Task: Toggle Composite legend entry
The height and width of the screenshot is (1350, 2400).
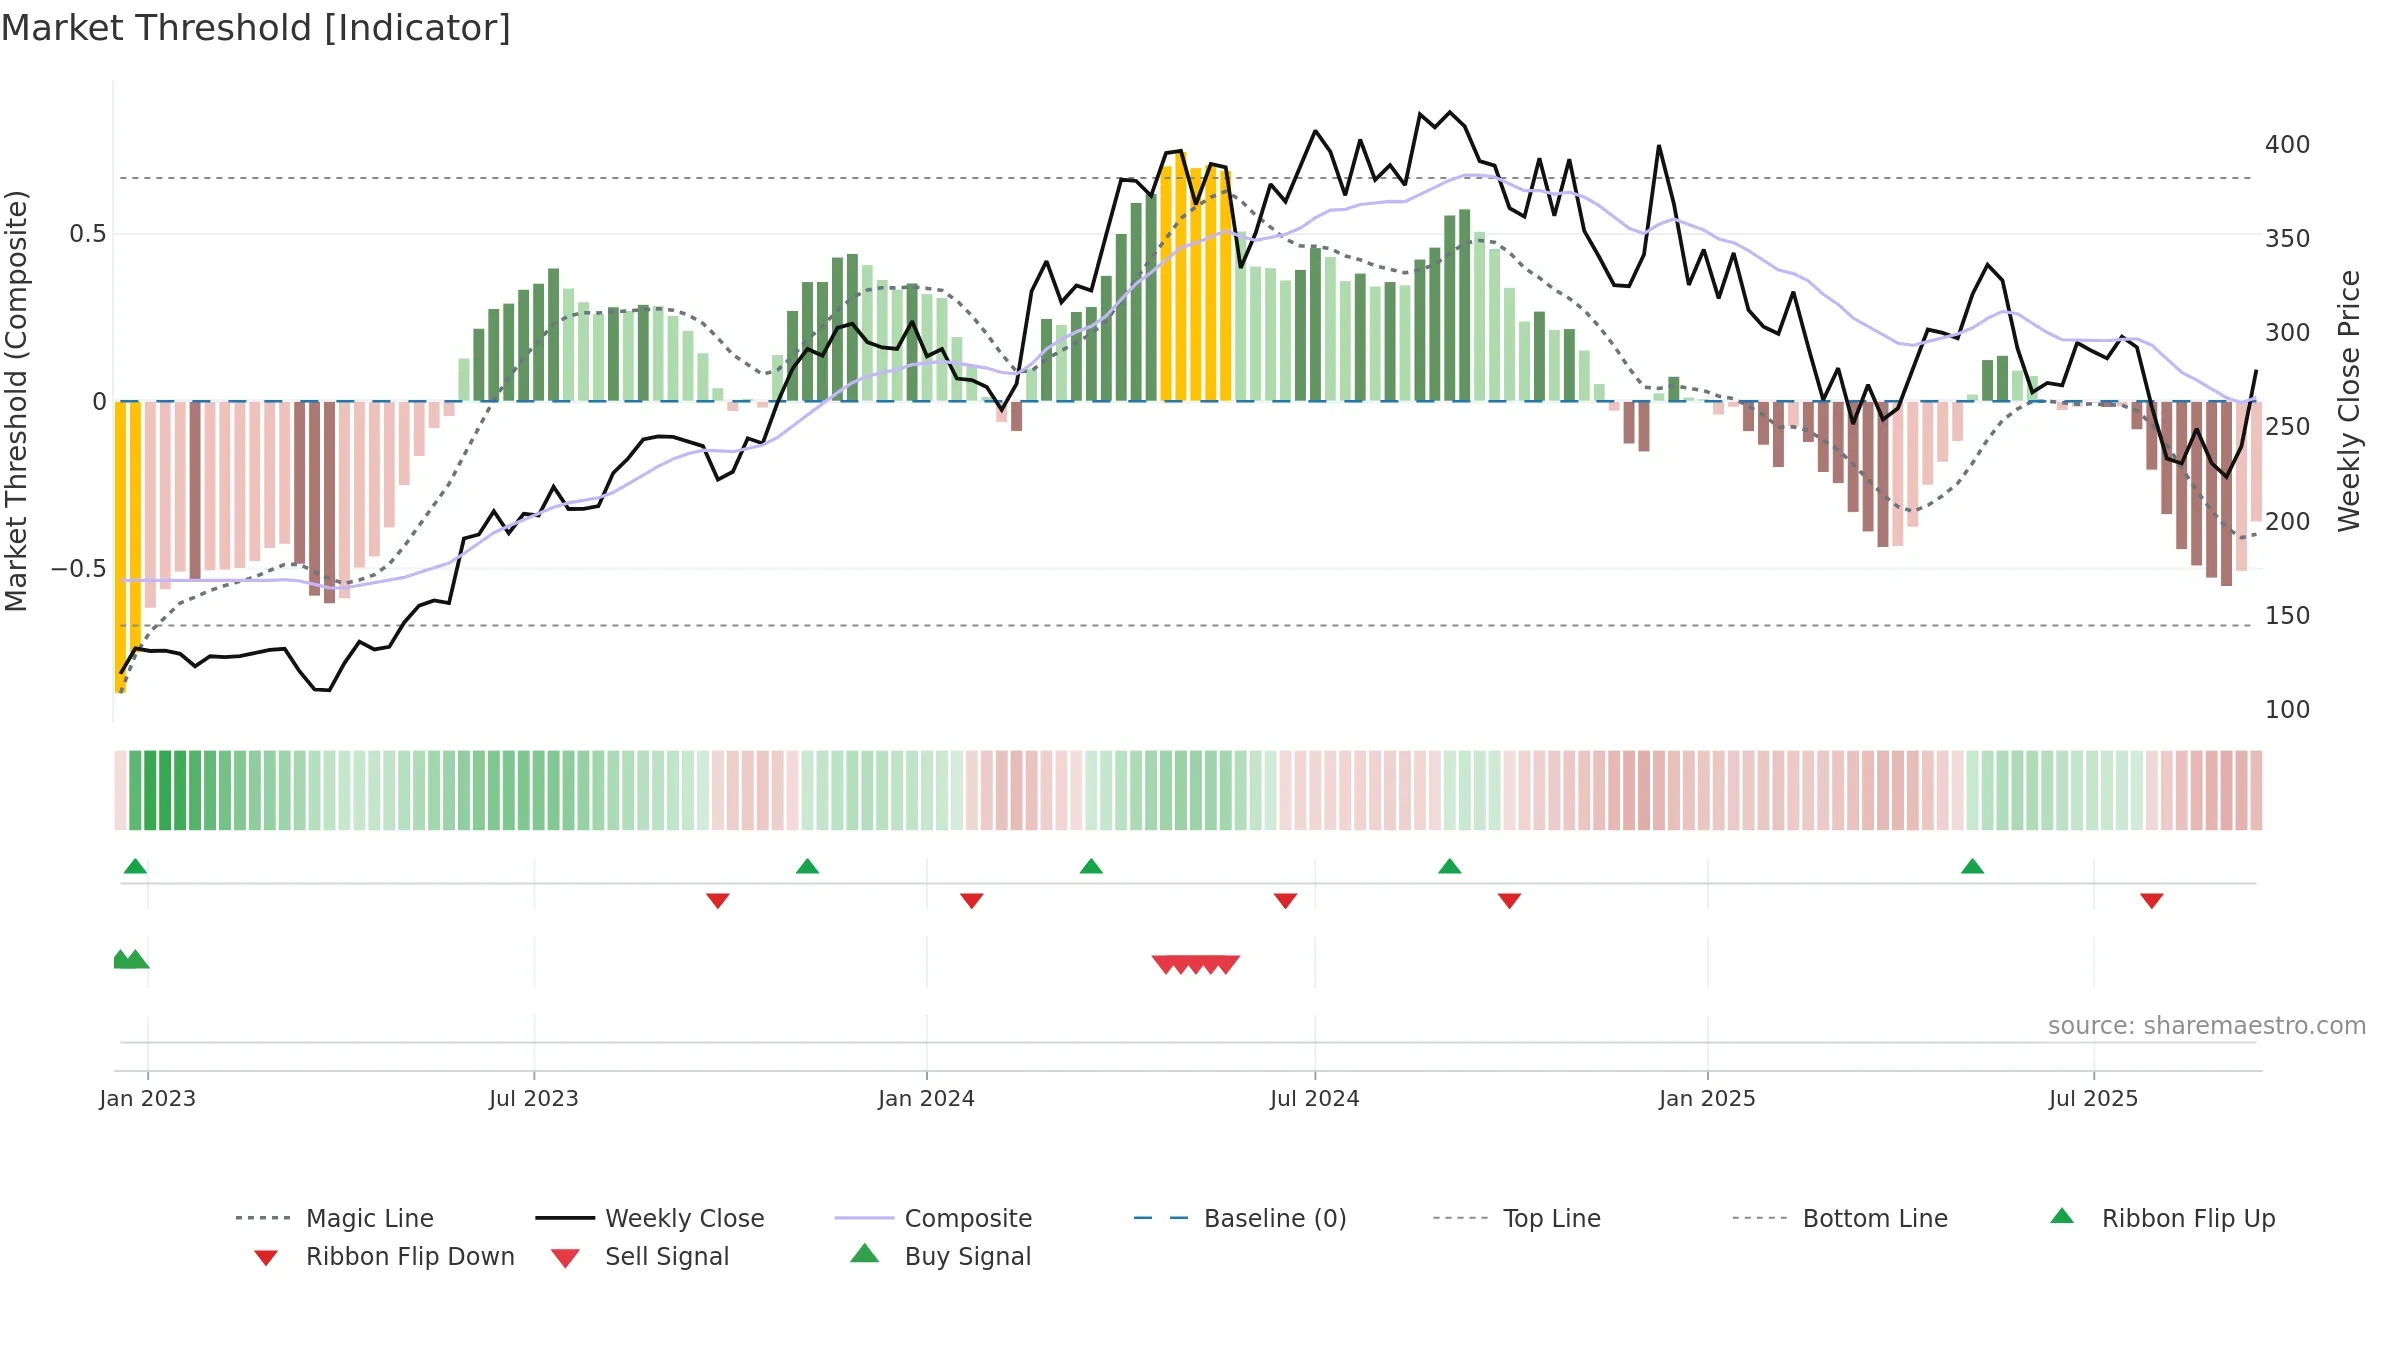Action: (x=933, y=1218)
